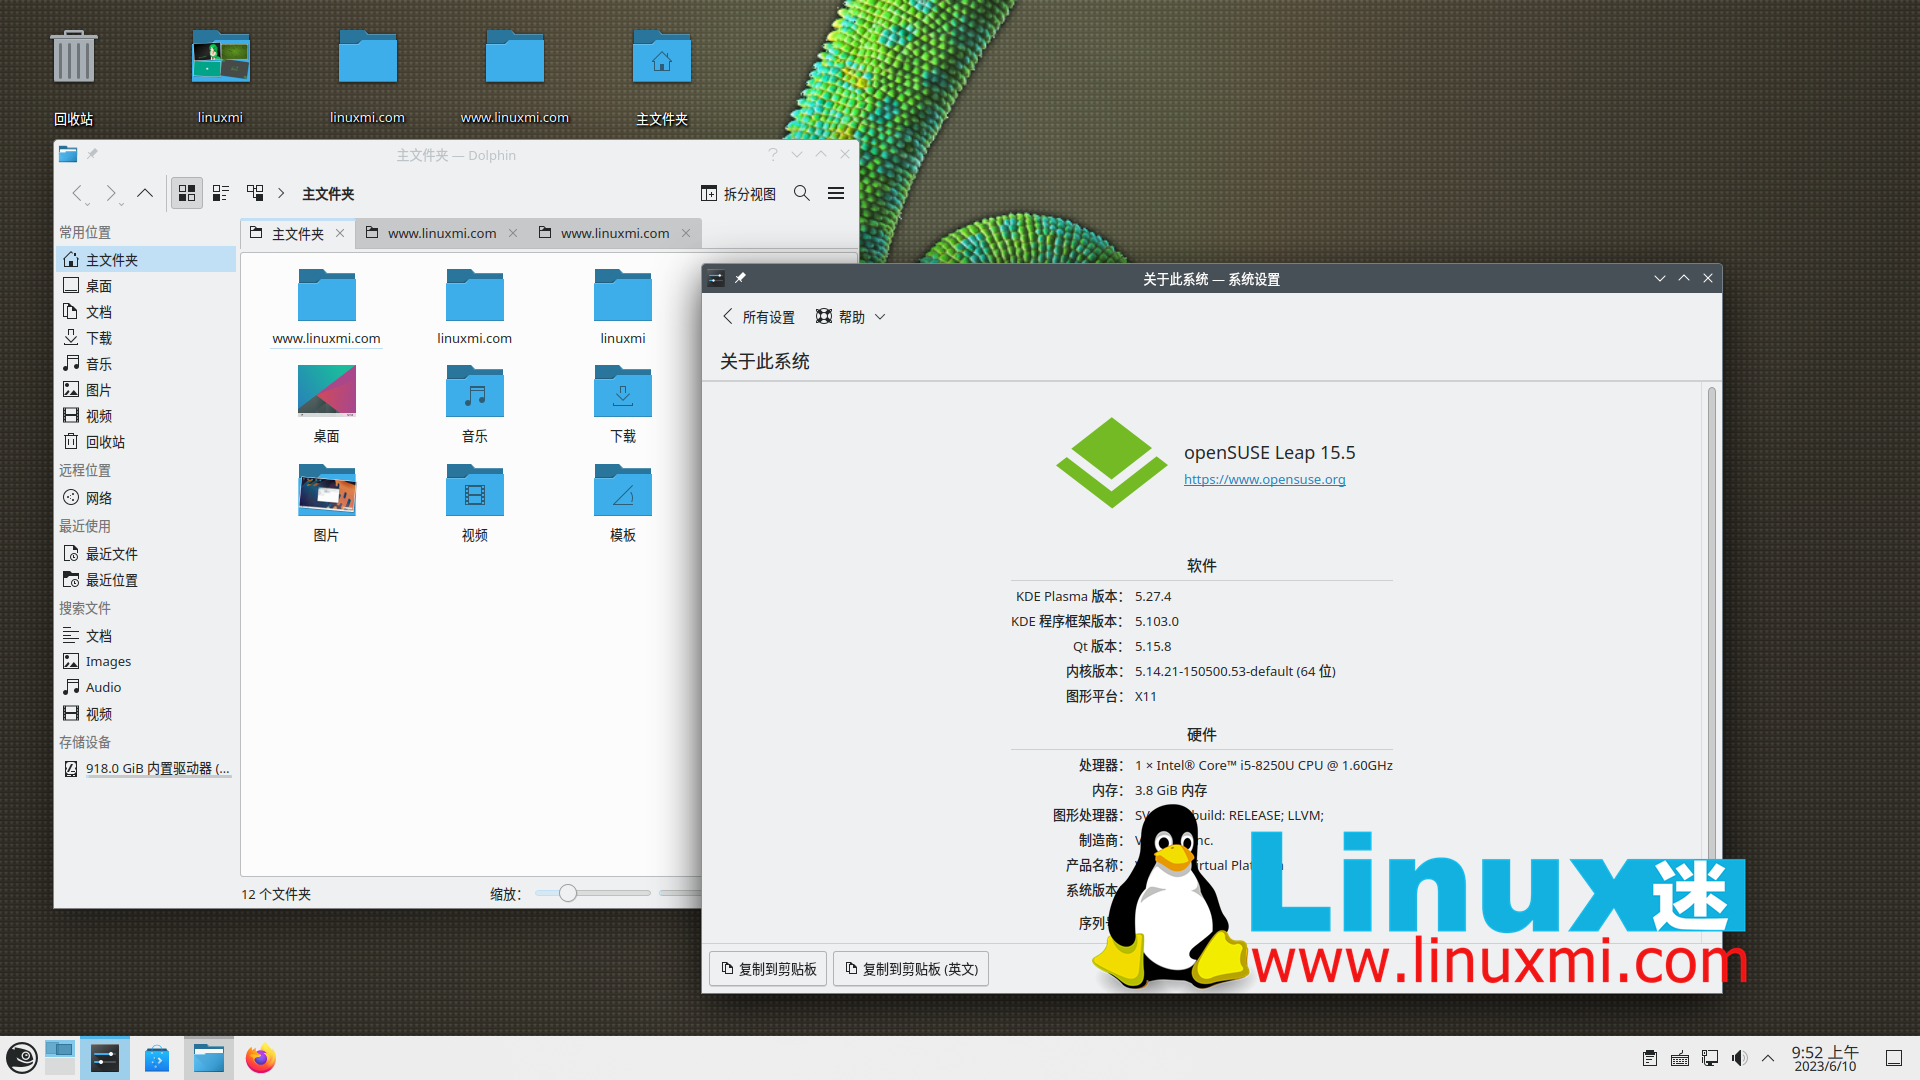Select Audio under 搜索文件

(x=146, y=687)
